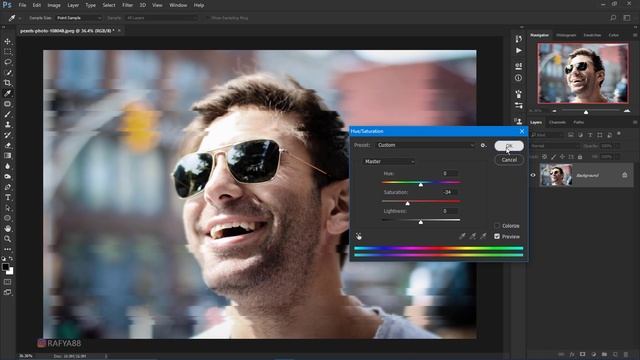The width and height of the screenshot is (640, 360).
Task: Toggle Lock image pixels brush icon
Action: tap(553, 157)
